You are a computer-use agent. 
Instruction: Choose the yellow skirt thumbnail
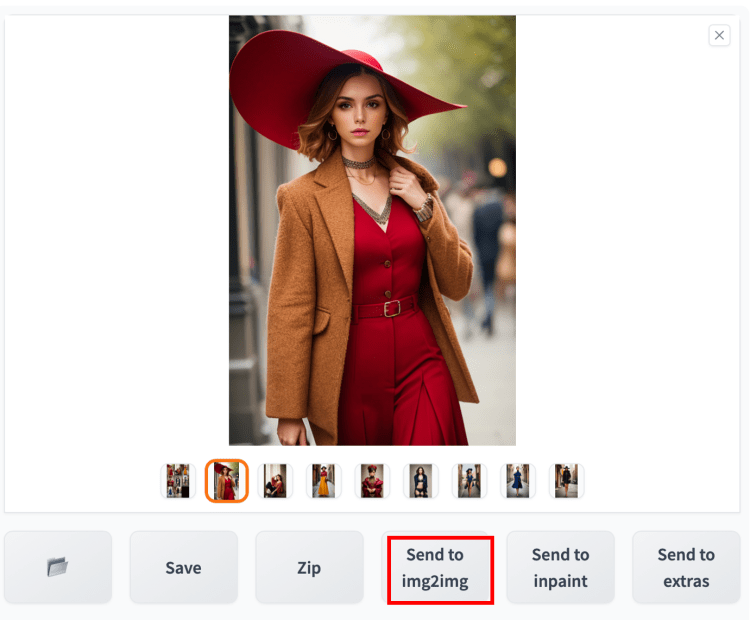pos(324,481)
